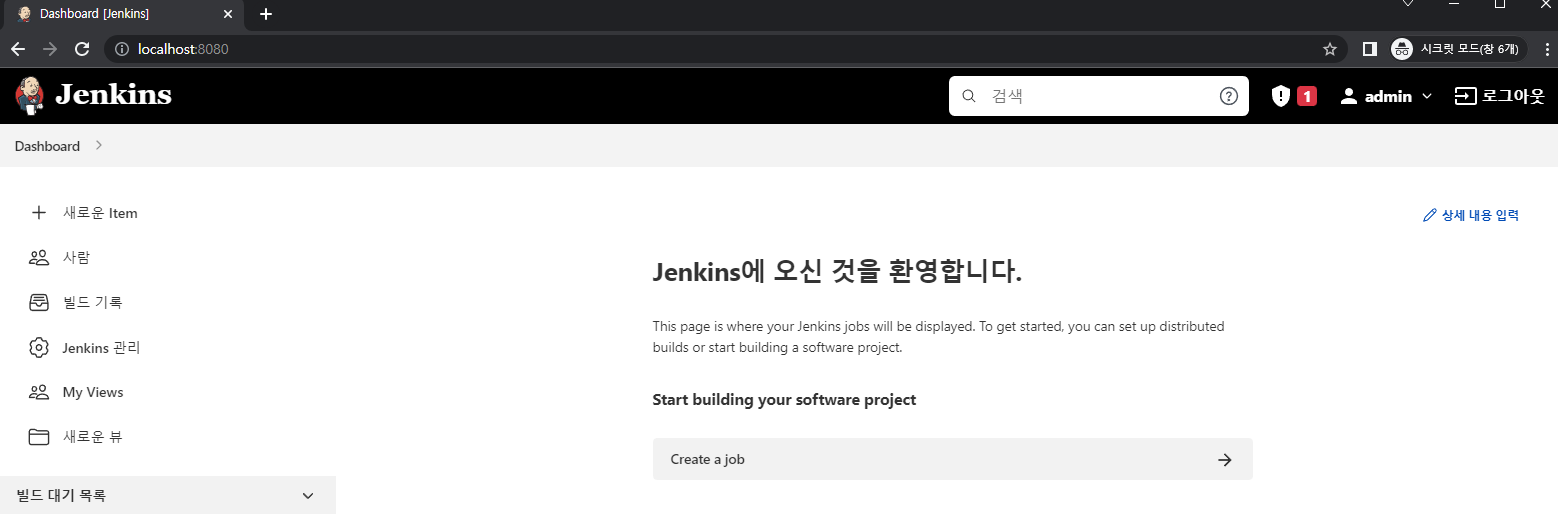Open 상세 내용 입력 description editor
Screen dimensions: 1558x514
click(x=1480, y=215)
